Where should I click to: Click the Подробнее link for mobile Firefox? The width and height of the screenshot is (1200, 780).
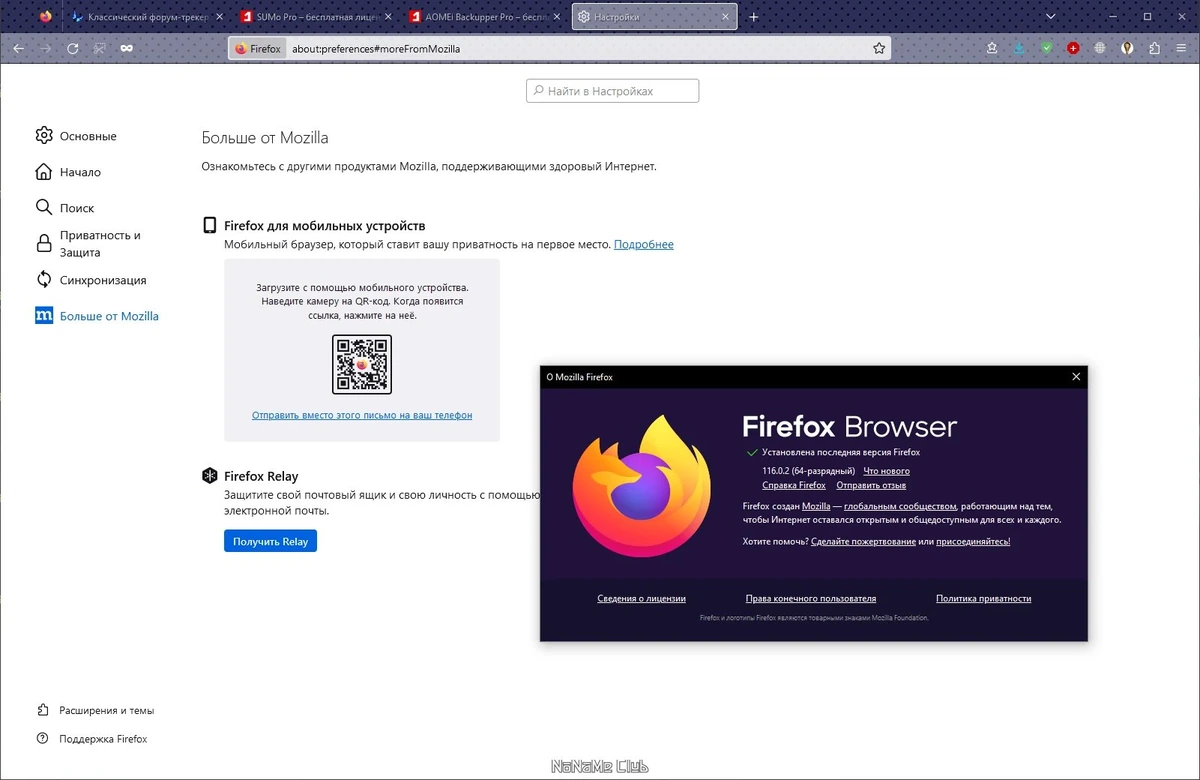click(x=644, y=244)
